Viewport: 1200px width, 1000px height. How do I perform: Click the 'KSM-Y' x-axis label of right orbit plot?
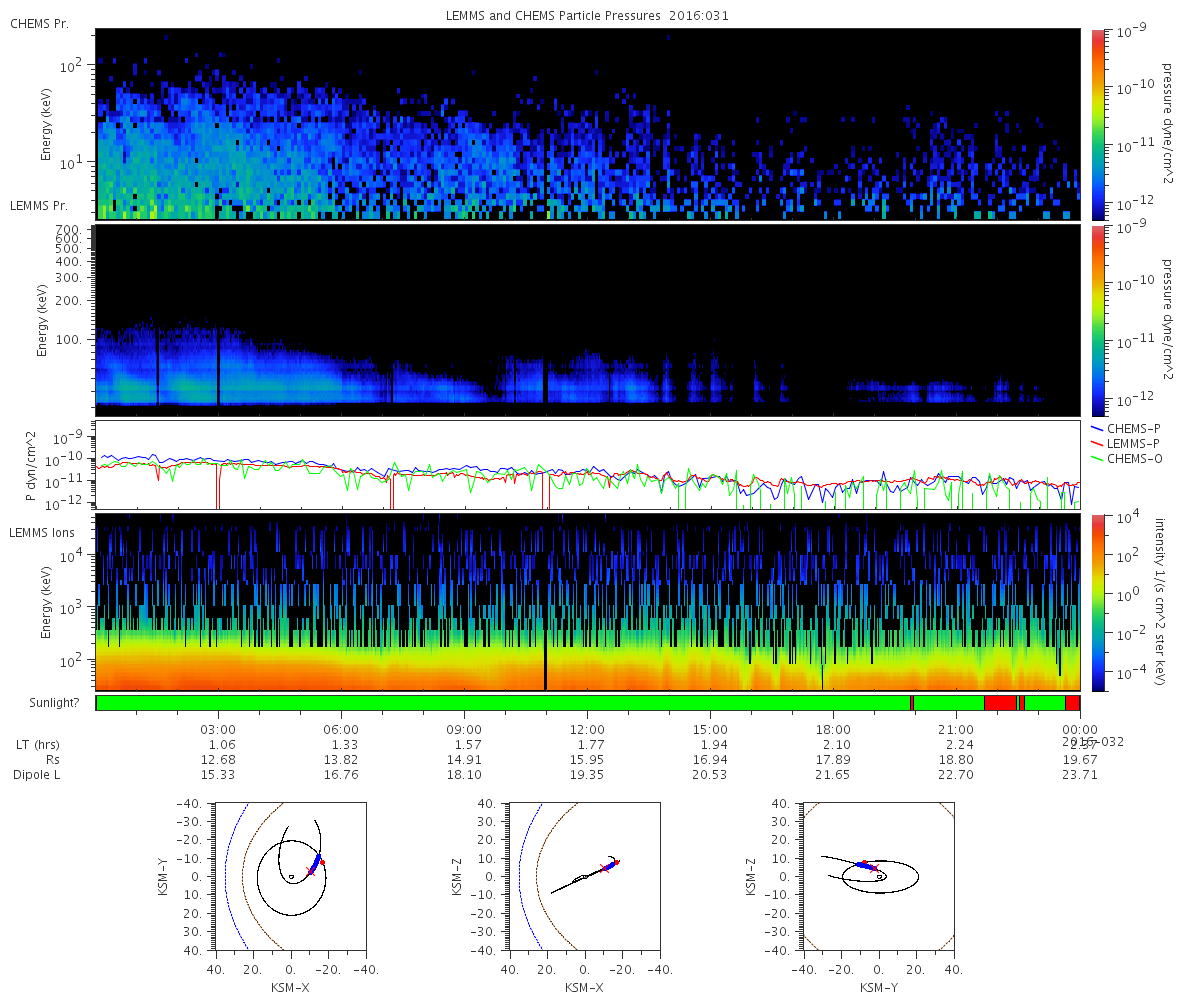pyautogui.click(x=879, y=987)
